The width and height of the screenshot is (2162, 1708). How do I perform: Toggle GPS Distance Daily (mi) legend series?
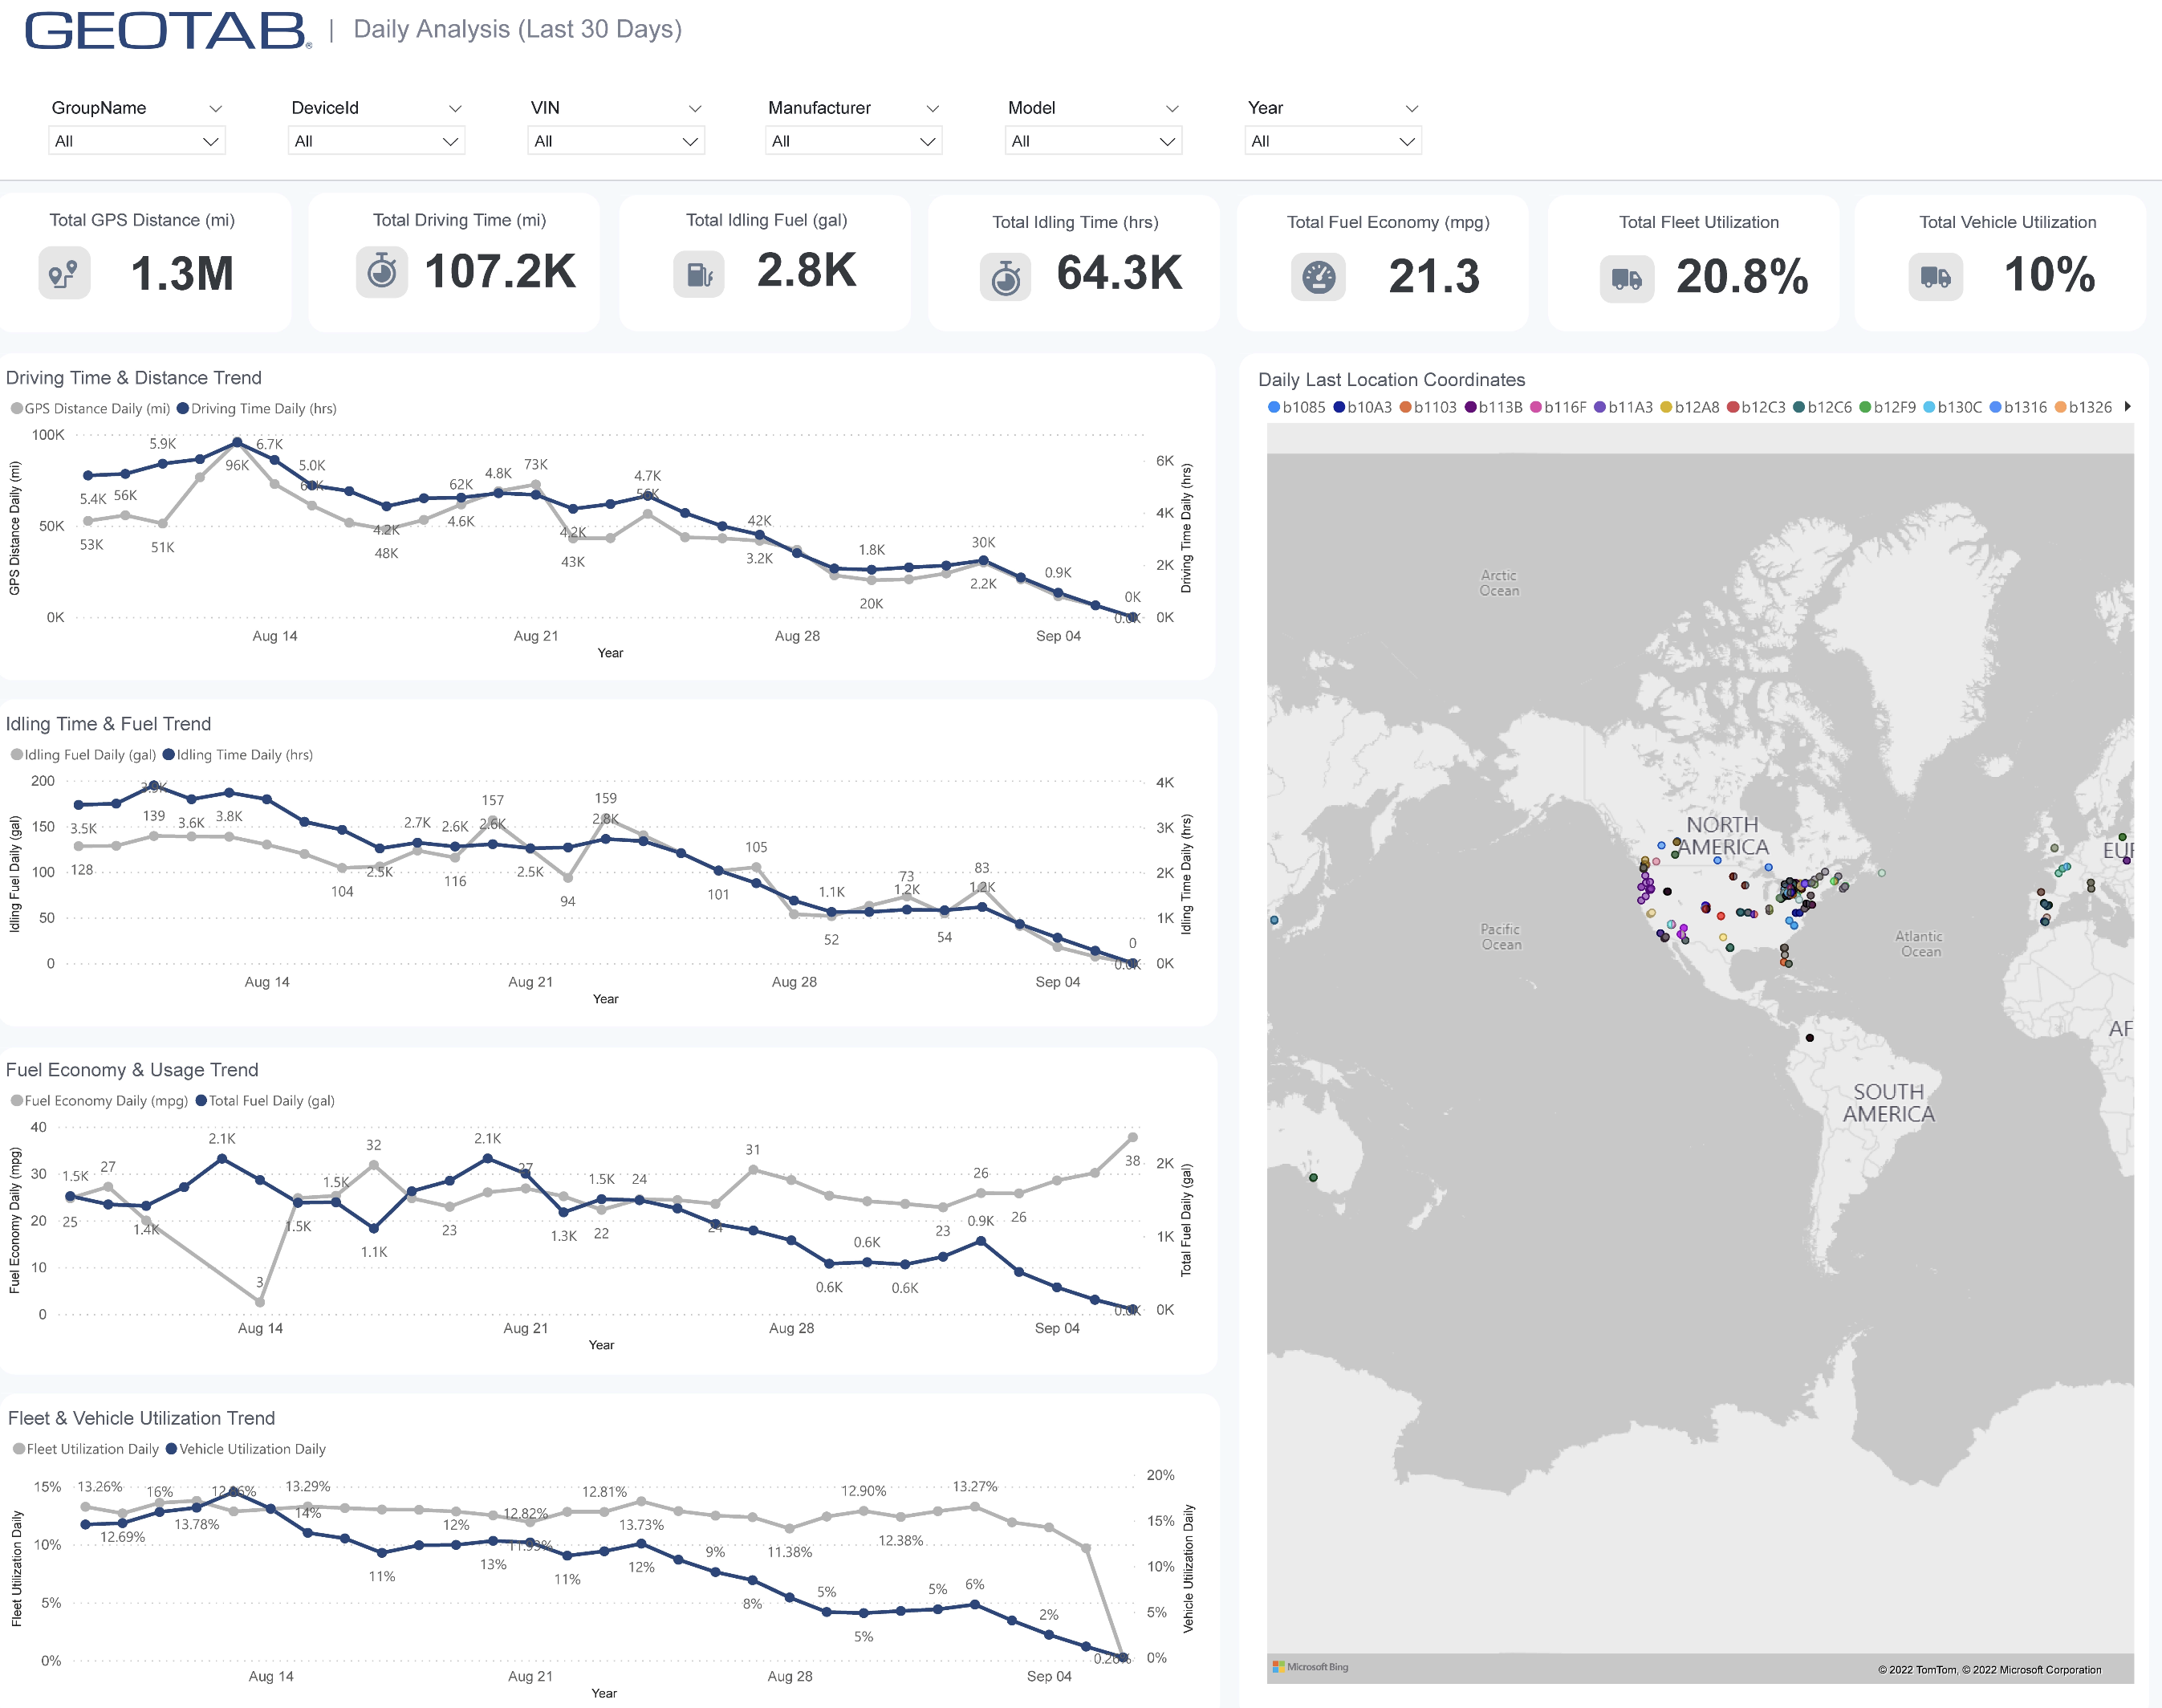(x=90, y=408)
